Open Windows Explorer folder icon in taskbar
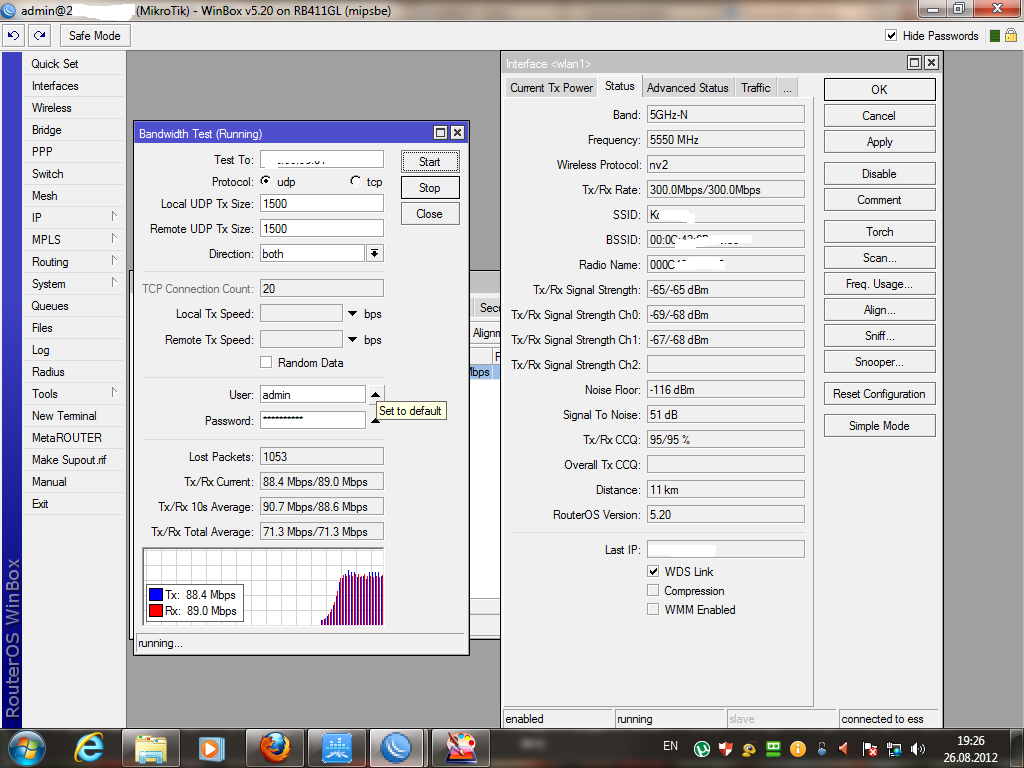The height and width of the screenshot is (768, 1024). coord(150,747)
